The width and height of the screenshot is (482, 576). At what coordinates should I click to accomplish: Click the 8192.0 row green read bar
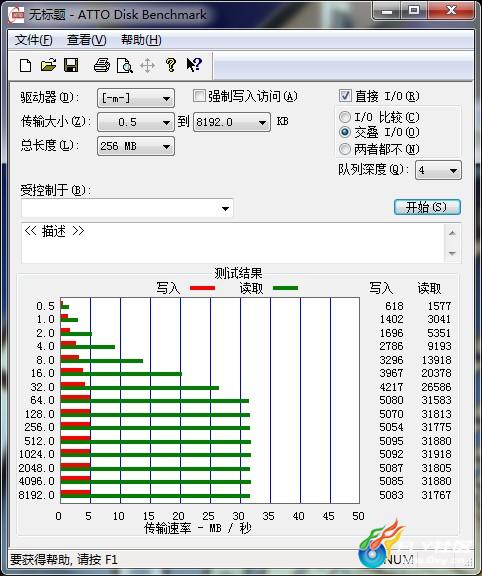click(x=155, y=496)
